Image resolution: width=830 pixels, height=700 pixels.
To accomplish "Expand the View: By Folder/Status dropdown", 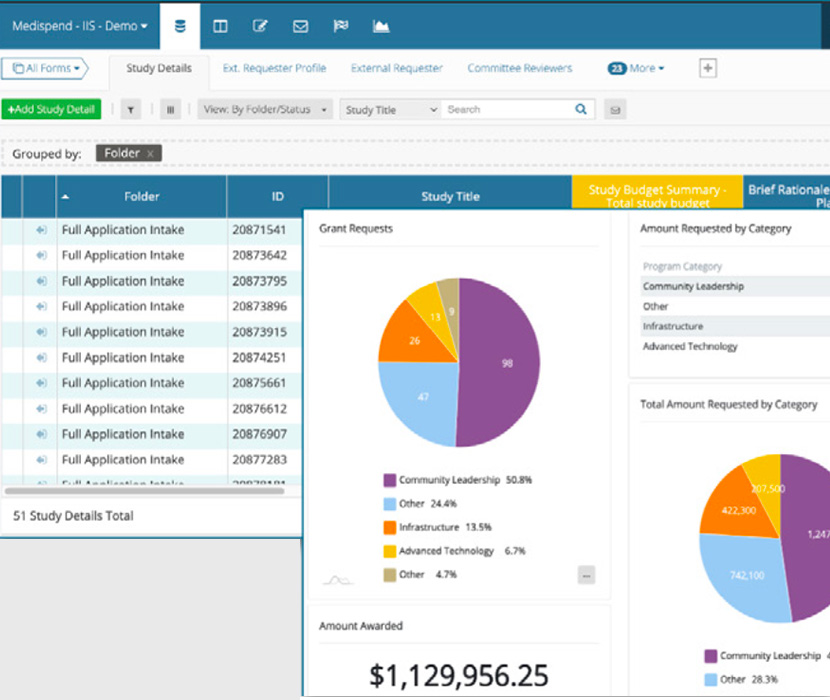I will pos(265,110).
